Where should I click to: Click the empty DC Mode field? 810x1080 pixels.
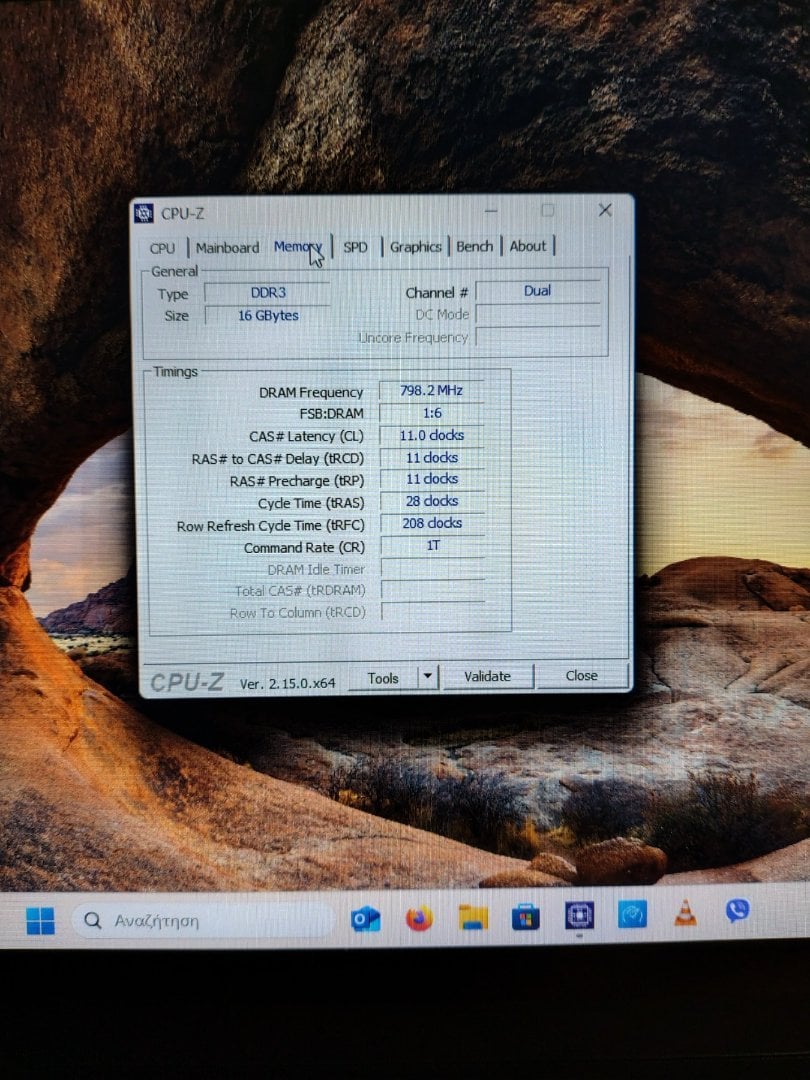[x=538, y=314]
